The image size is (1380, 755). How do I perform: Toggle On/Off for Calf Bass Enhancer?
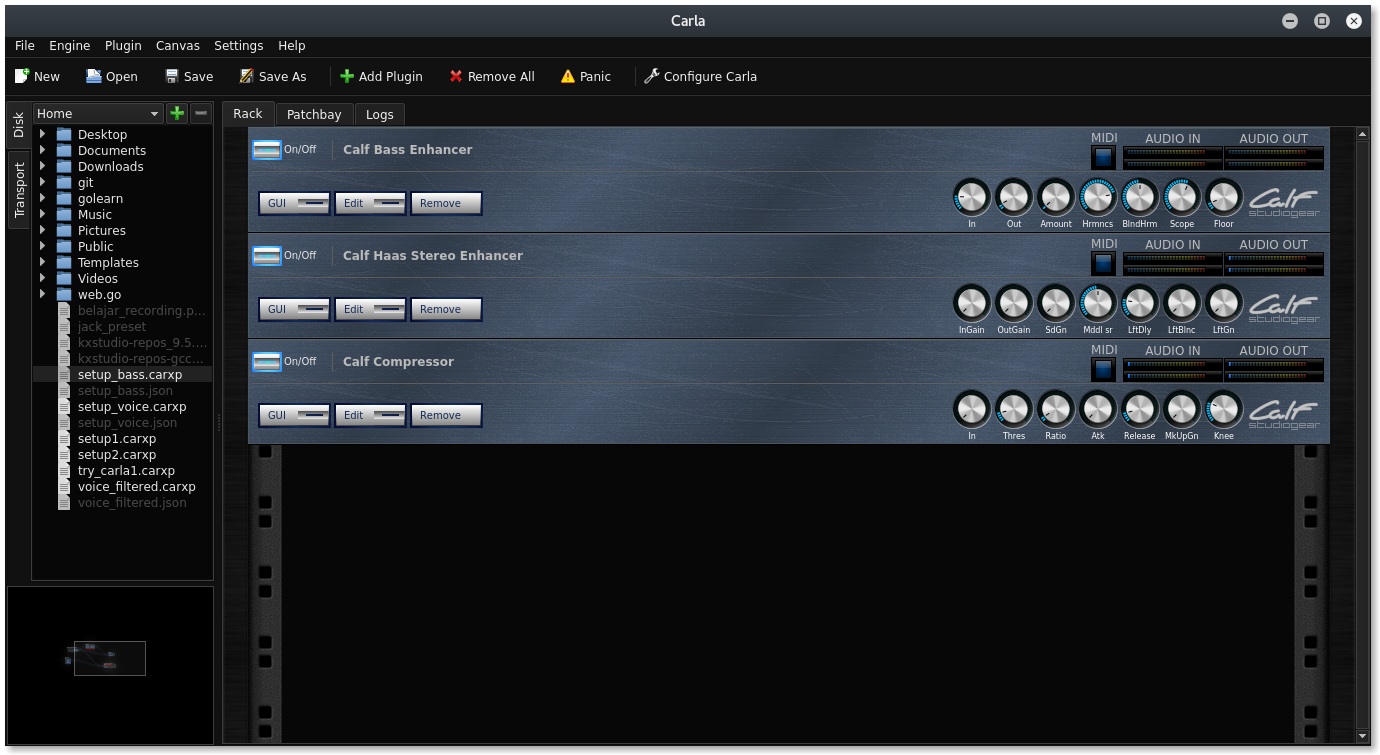click(267, 149)
